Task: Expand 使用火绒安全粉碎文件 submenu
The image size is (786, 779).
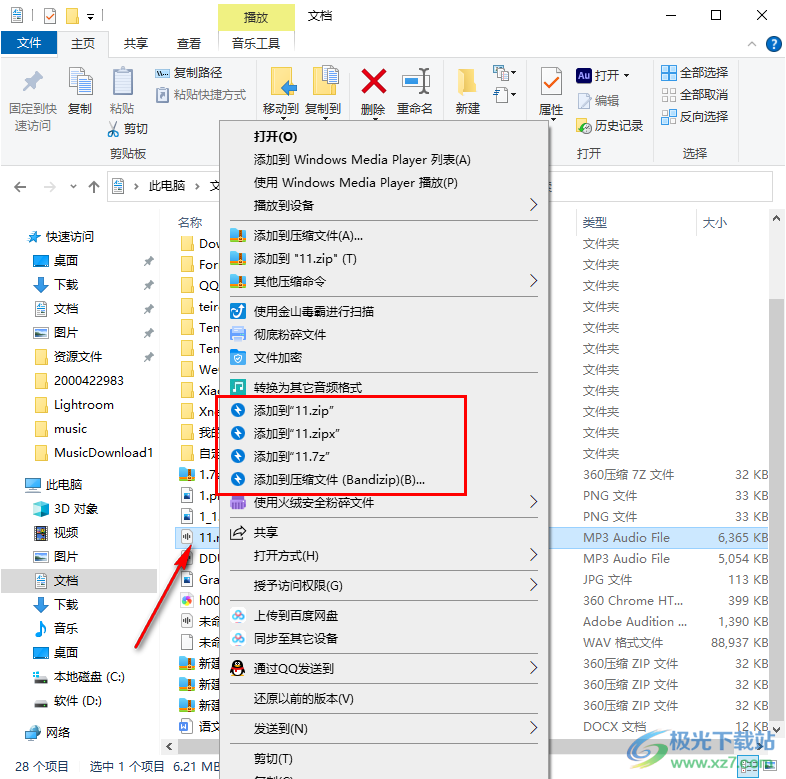Action: click(x=383, y=502)
